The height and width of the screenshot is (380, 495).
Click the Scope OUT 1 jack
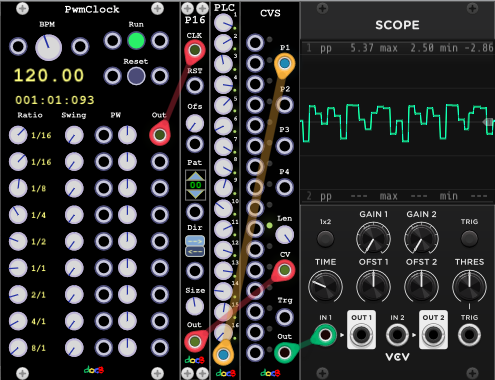coord(361,334)
